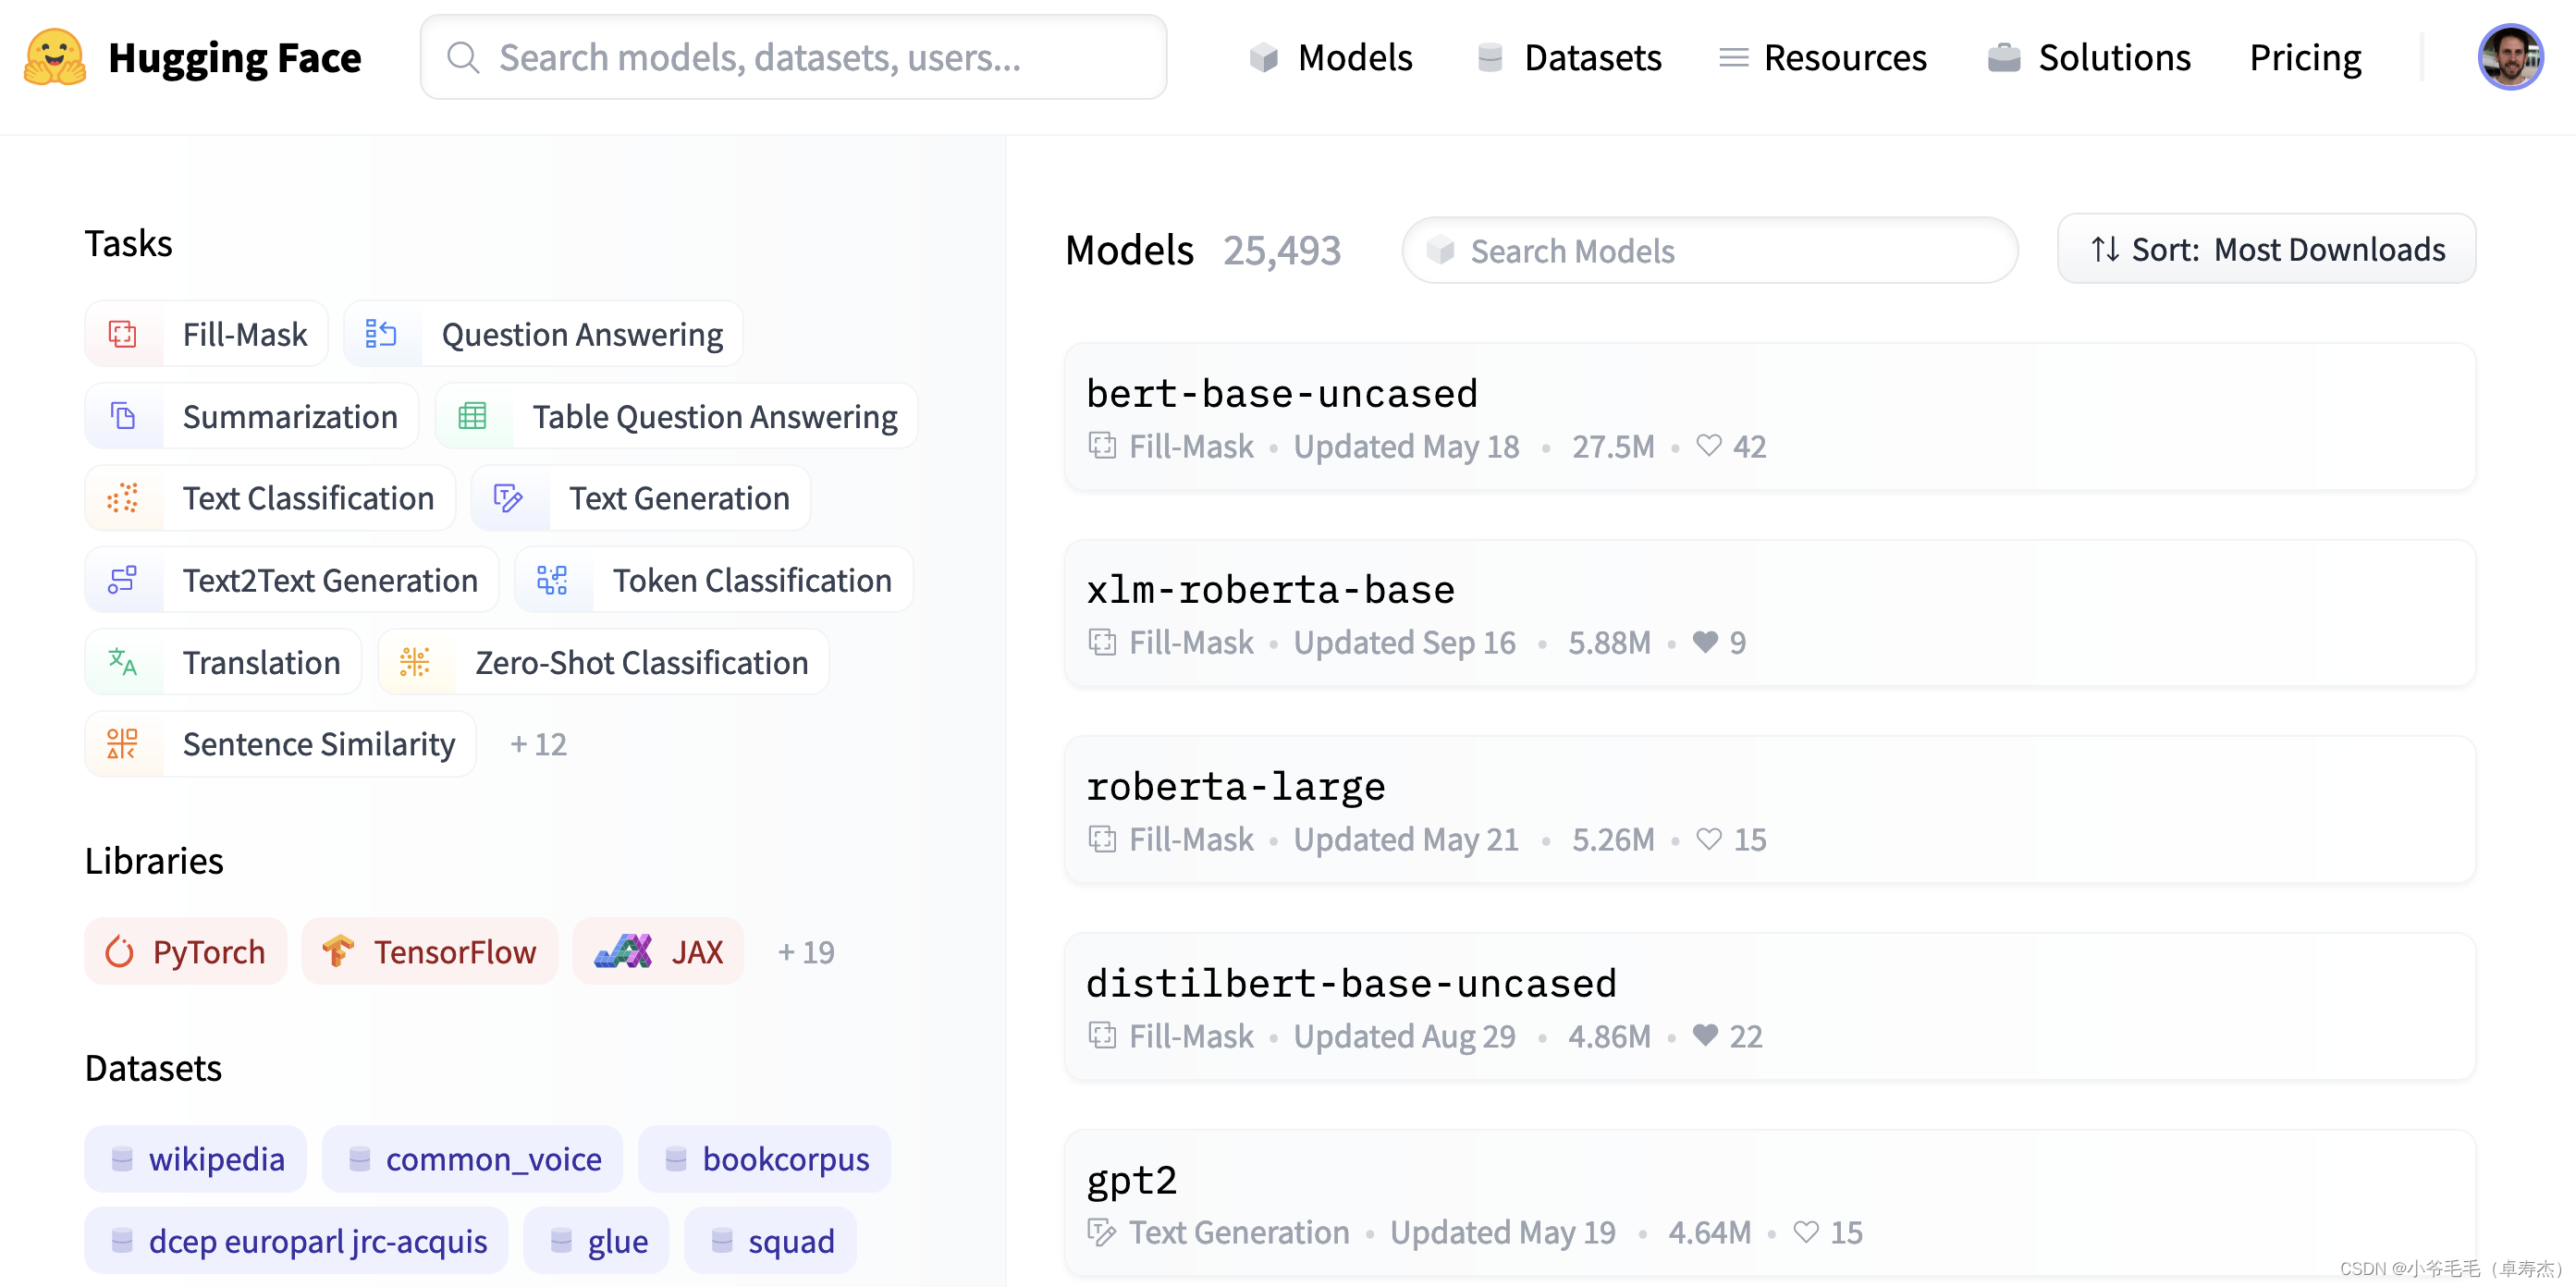Click the Zero-Shot Classification task icon
This screenshot has height=1287, width=2576.
pos(414,662)
